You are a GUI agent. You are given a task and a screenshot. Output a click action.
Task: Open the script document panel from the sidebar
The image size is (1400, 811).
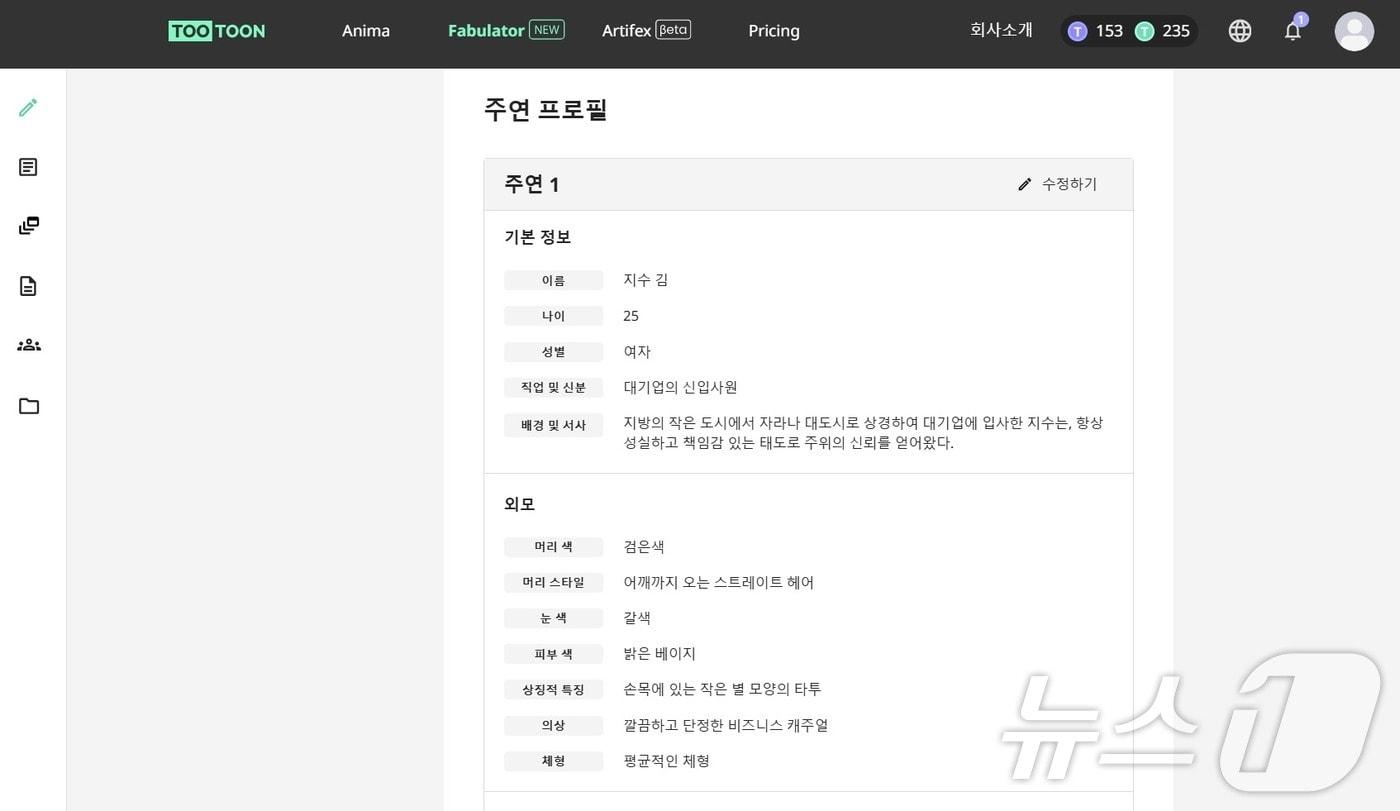(28, 166)
